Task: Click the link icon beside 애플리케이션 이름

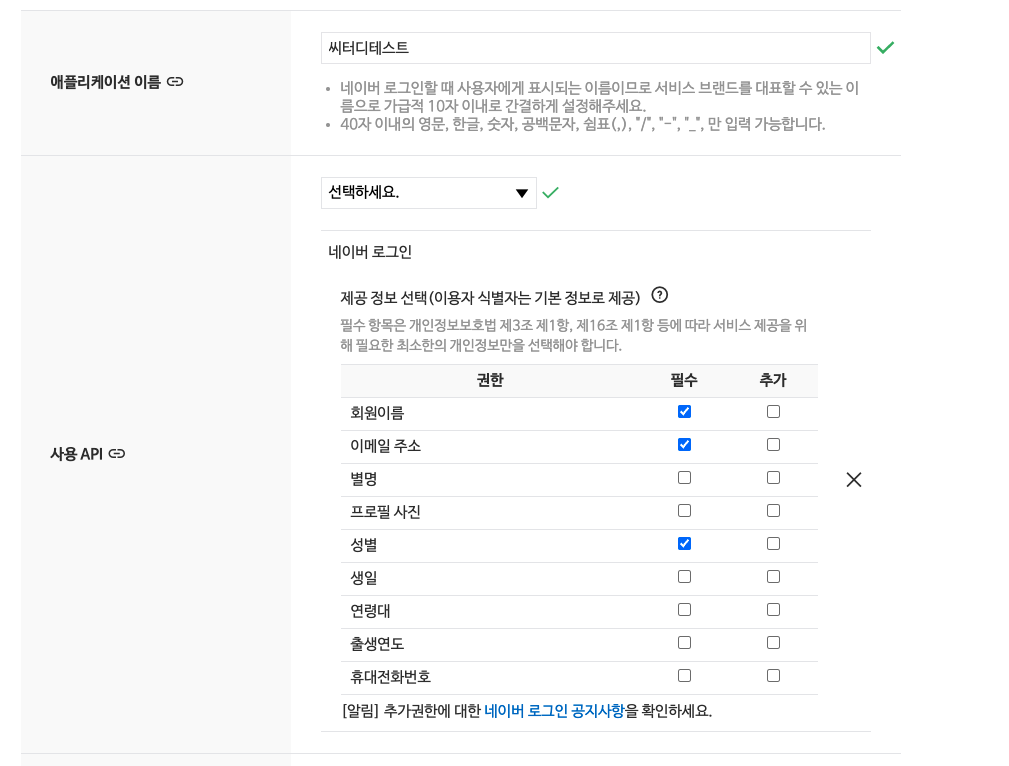Action: [175, 82]
